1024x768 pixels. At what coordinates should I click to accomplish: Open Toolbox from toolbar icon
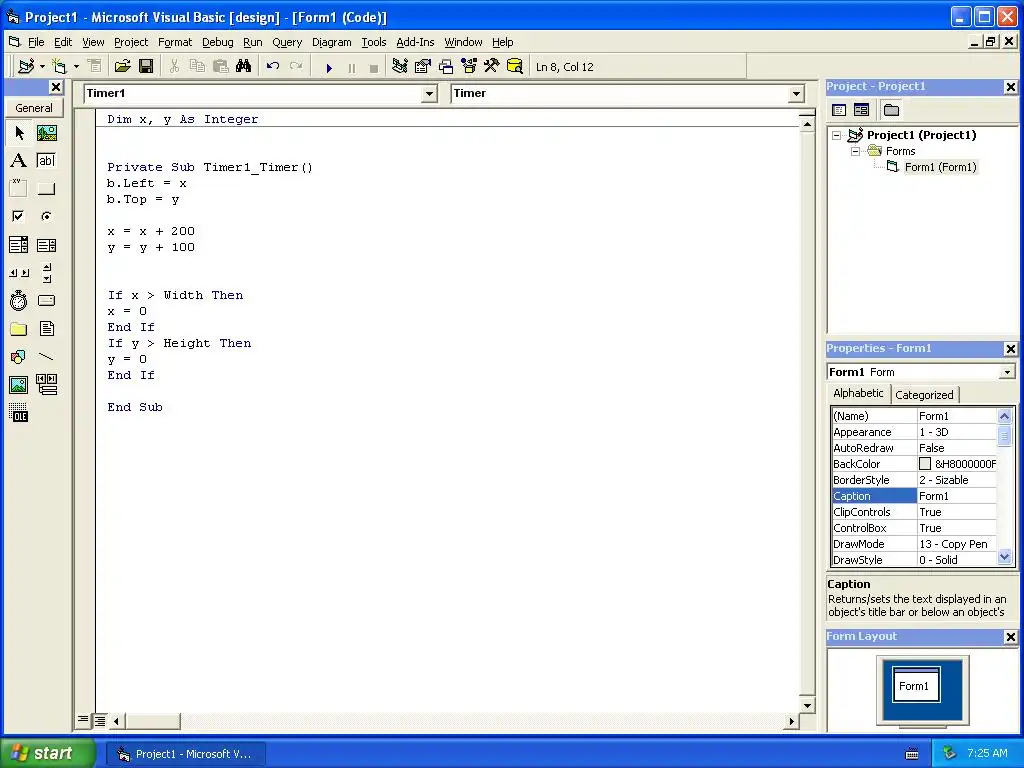point(492,66)
